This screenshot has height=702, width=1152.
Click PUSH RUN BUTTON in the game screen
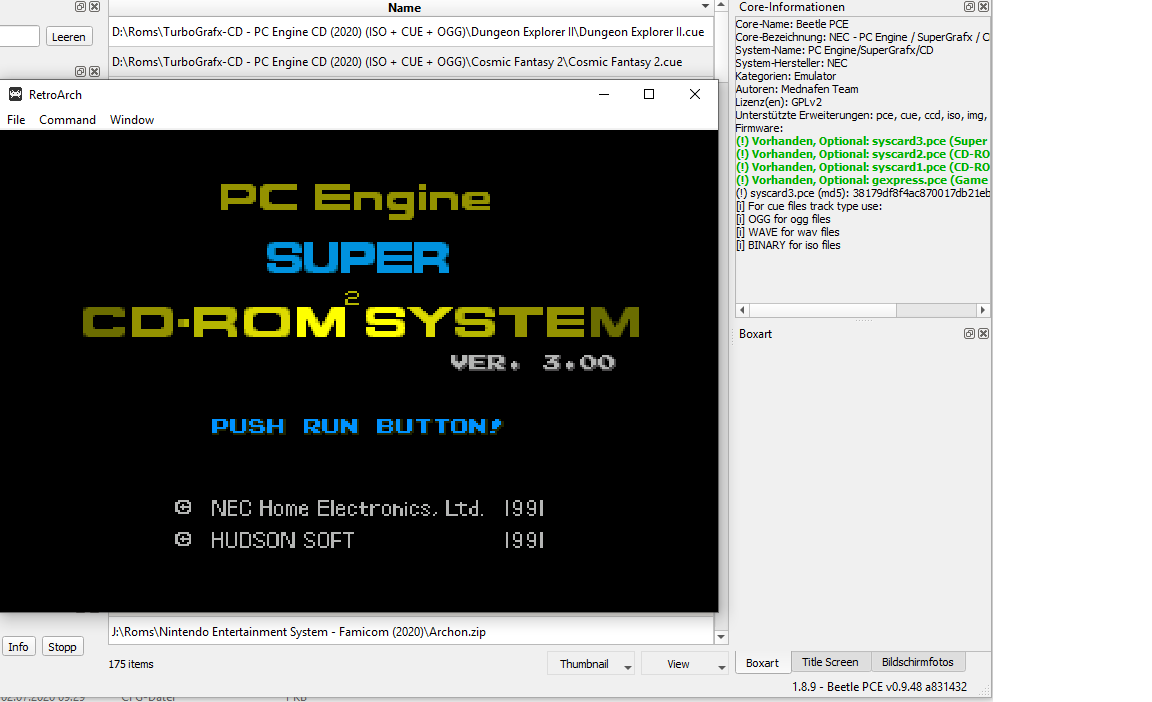[x=356, y=426]
